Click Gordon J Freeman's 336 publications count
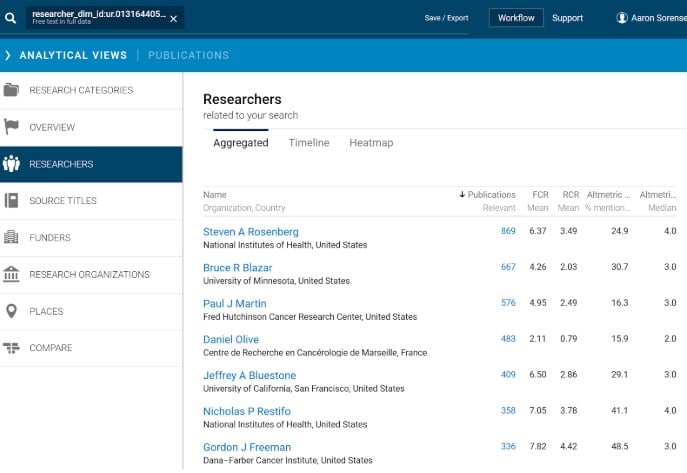 [x=508, y=447]
